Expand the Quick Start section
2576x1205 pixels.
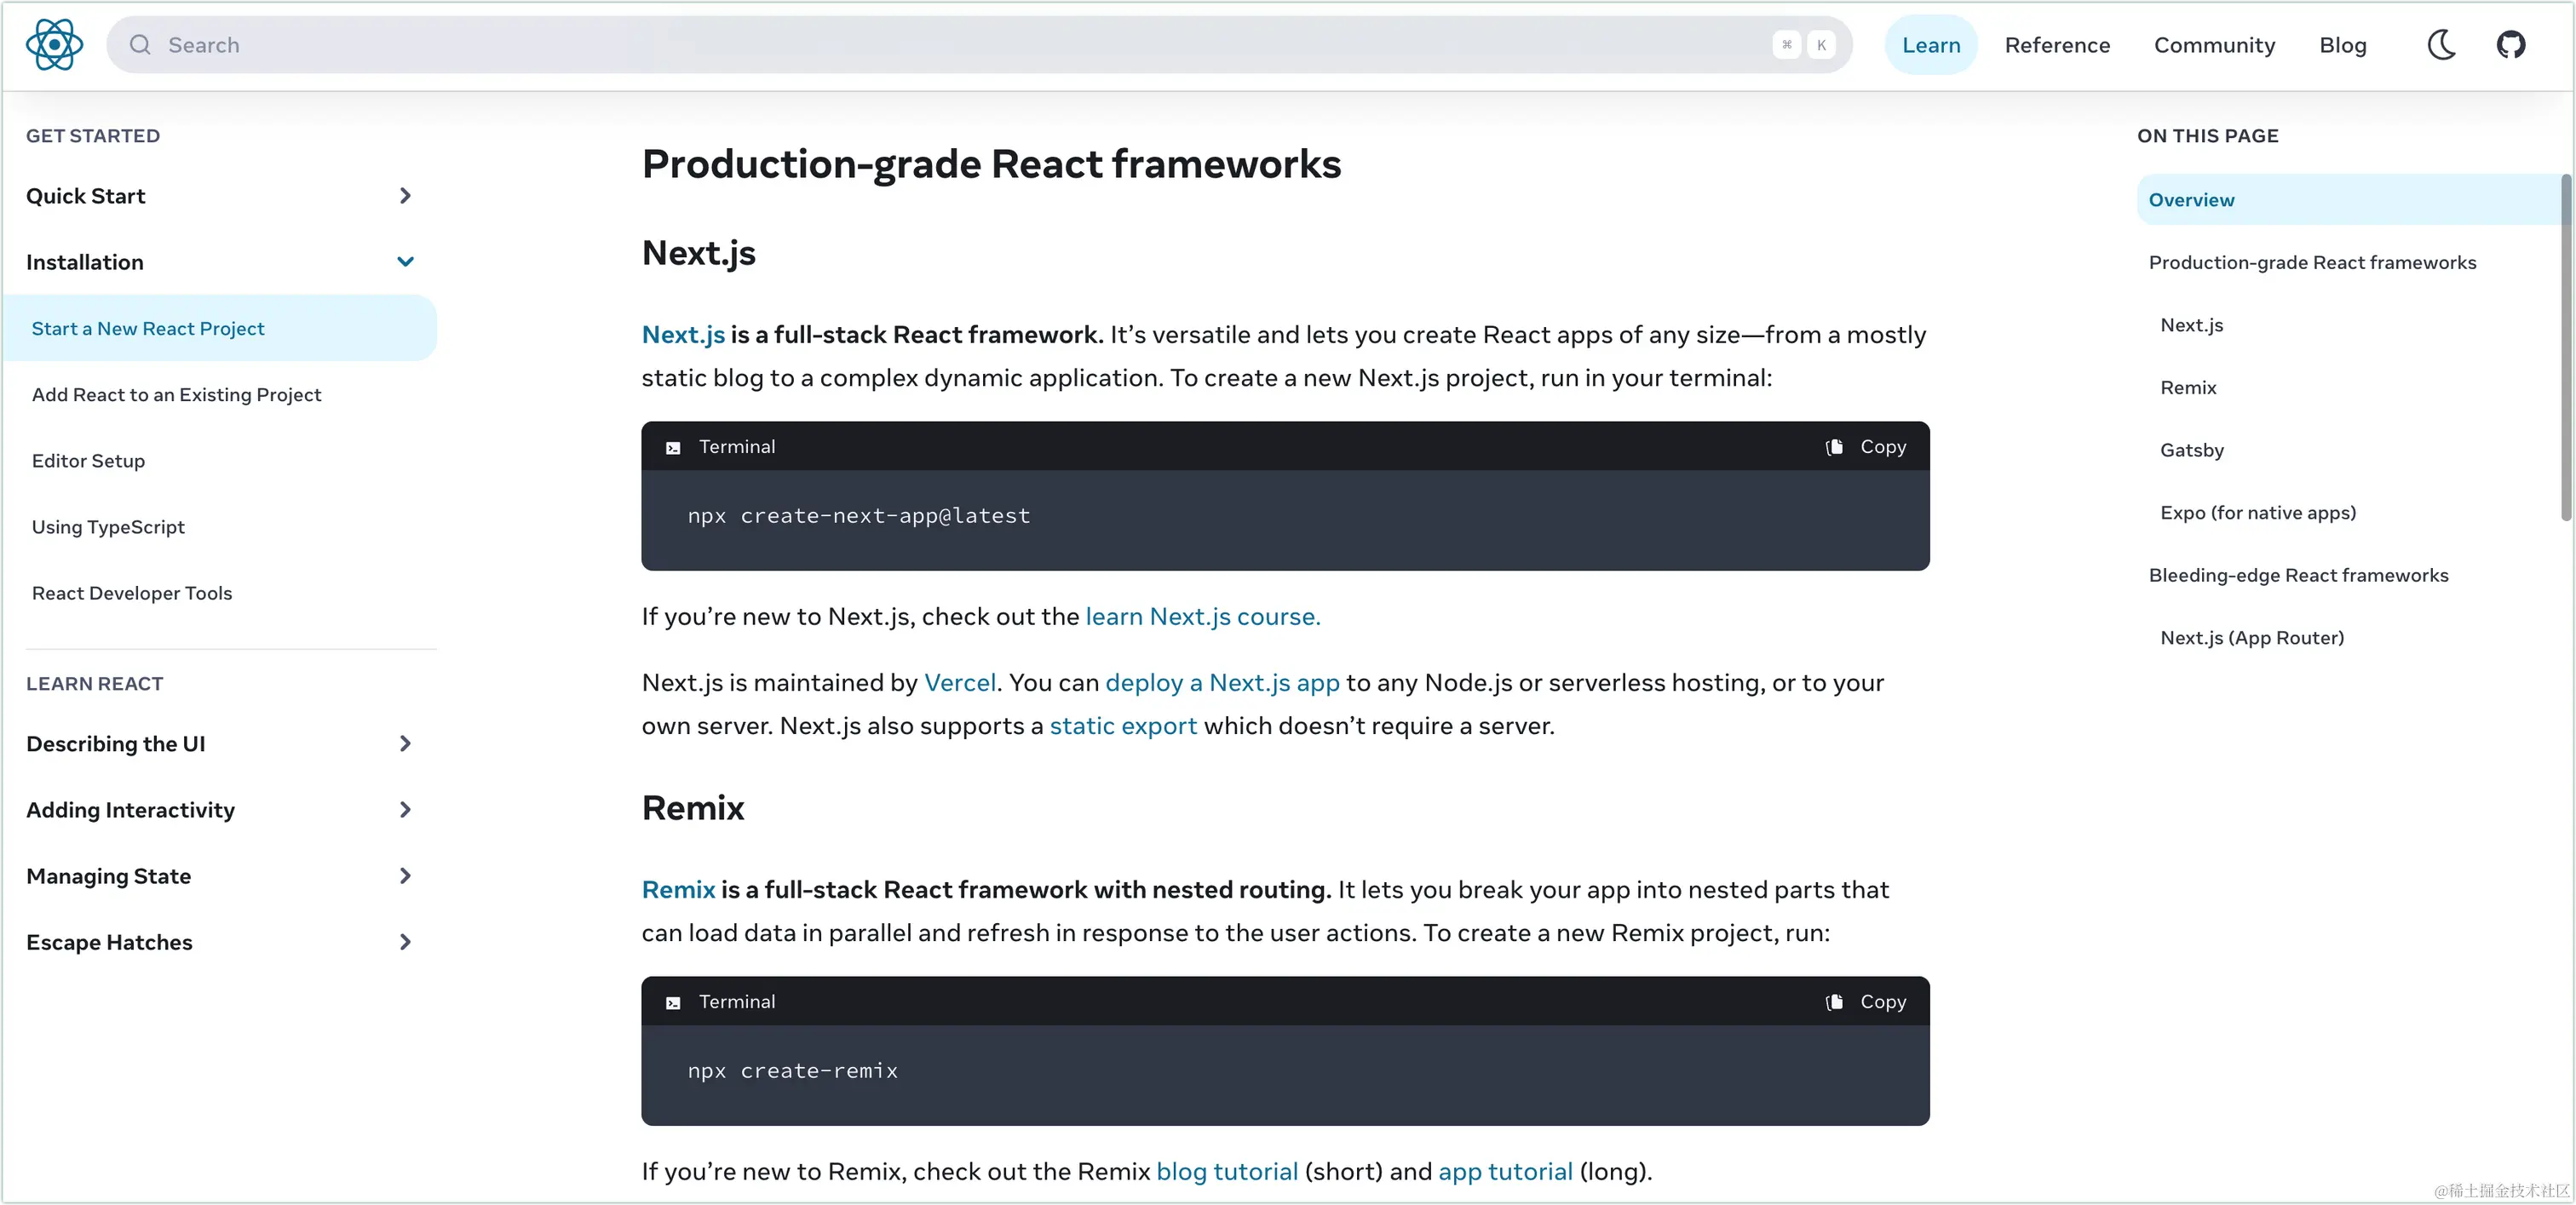click(x=405, y=196)
